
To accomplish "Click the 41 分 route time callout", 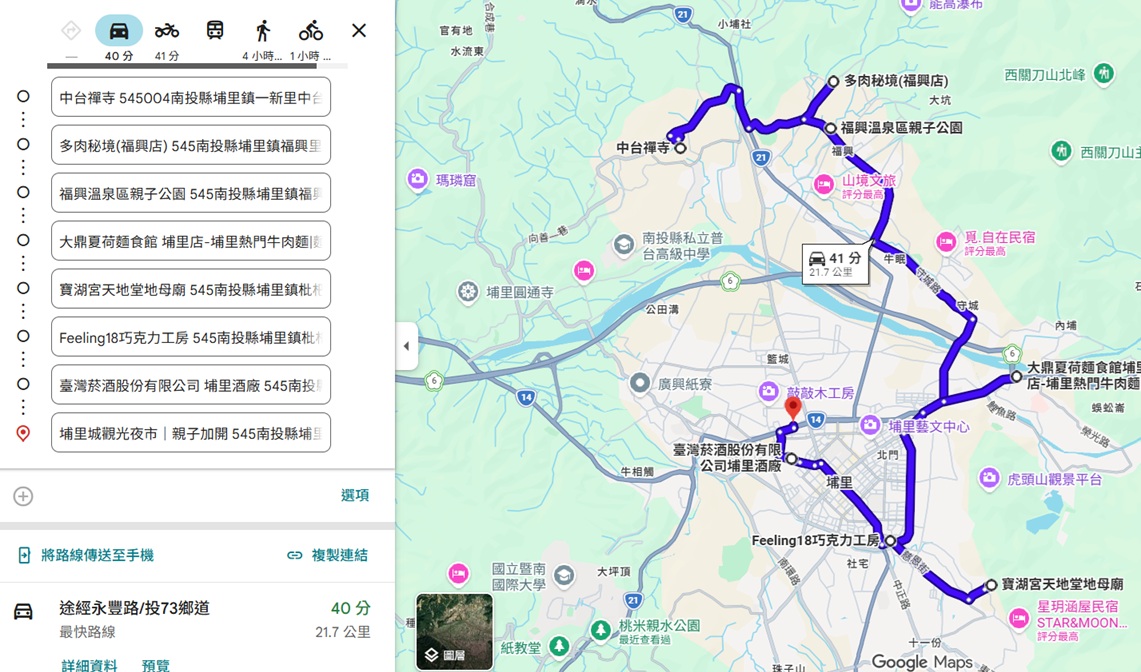I will (835, 264).
